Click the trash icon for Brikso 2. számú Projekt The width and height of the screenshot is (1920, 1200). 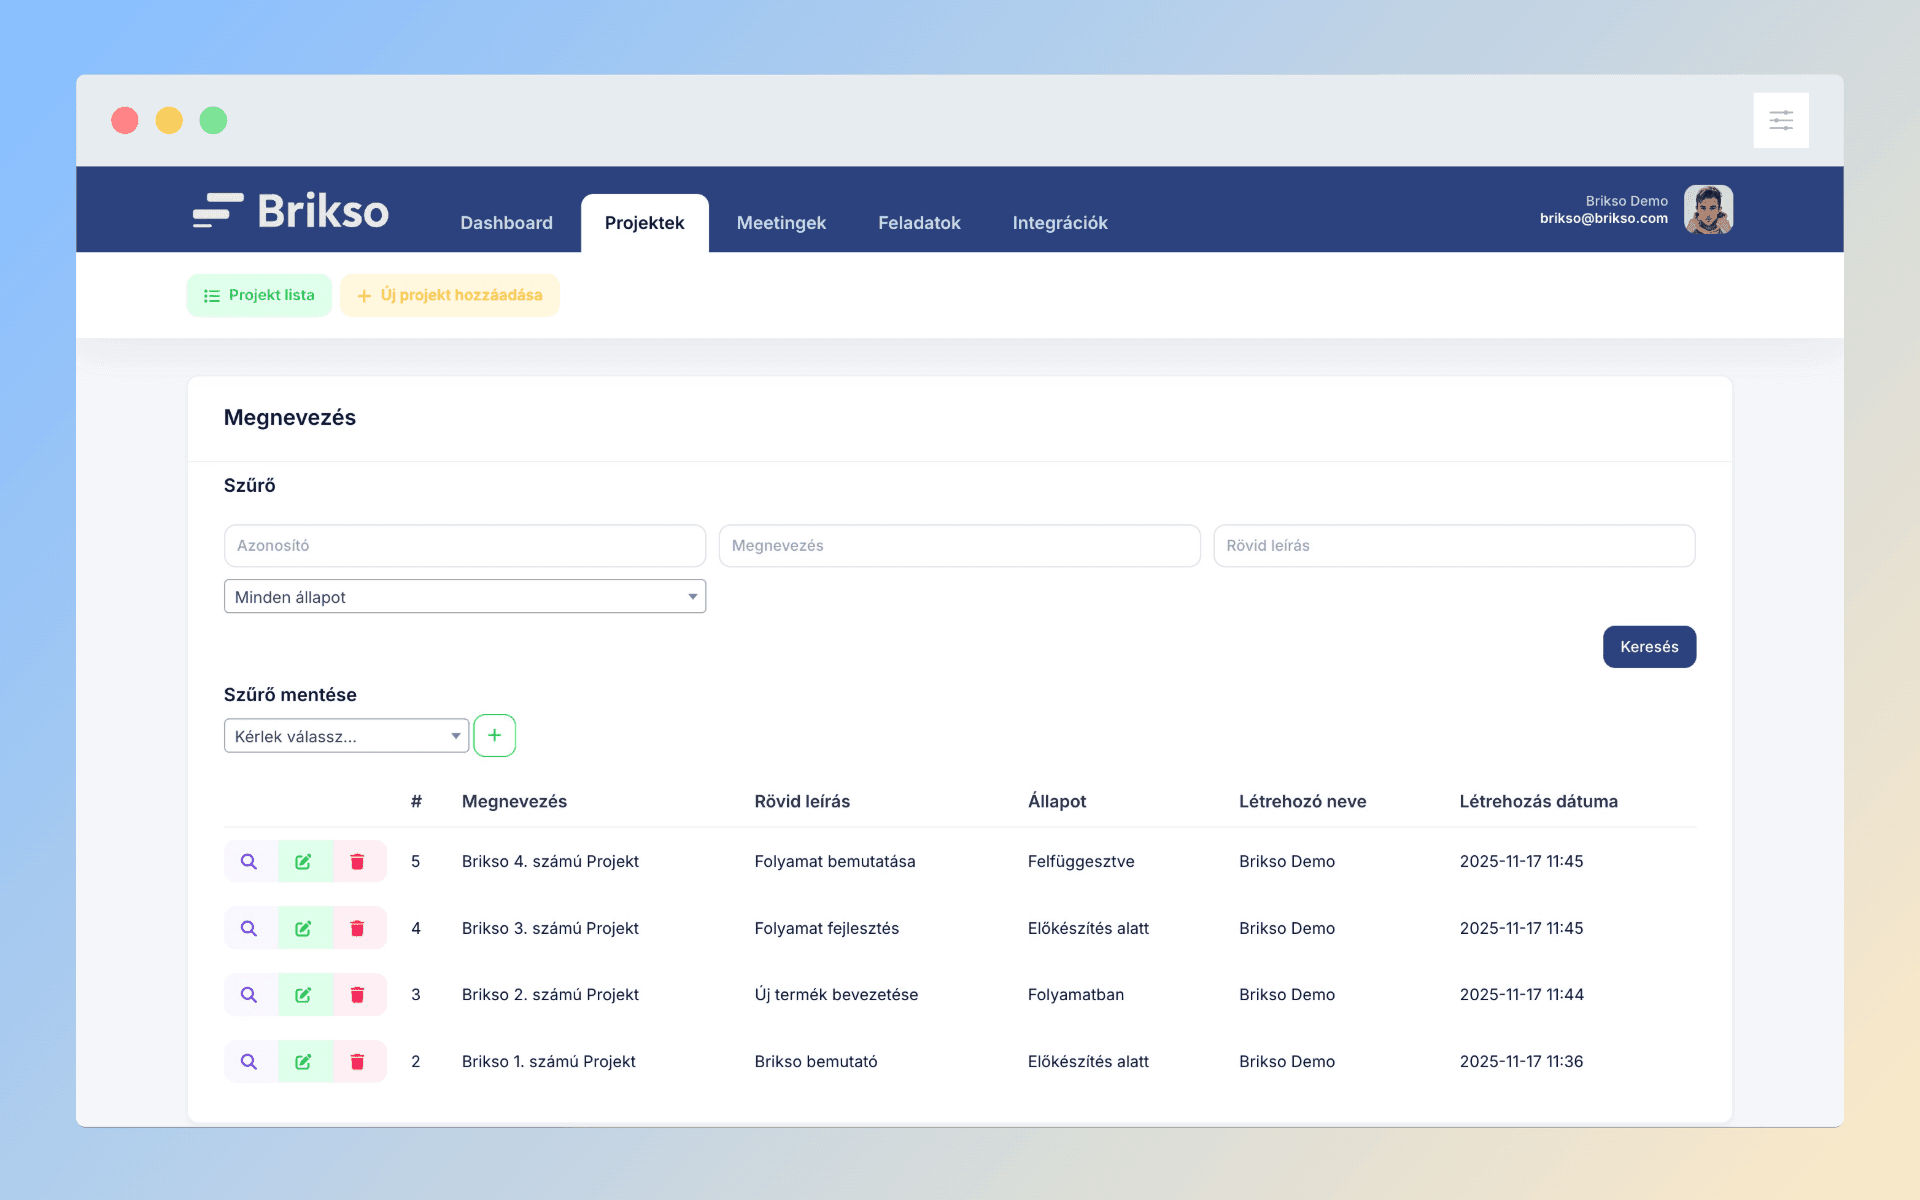[x=357, y=995]
